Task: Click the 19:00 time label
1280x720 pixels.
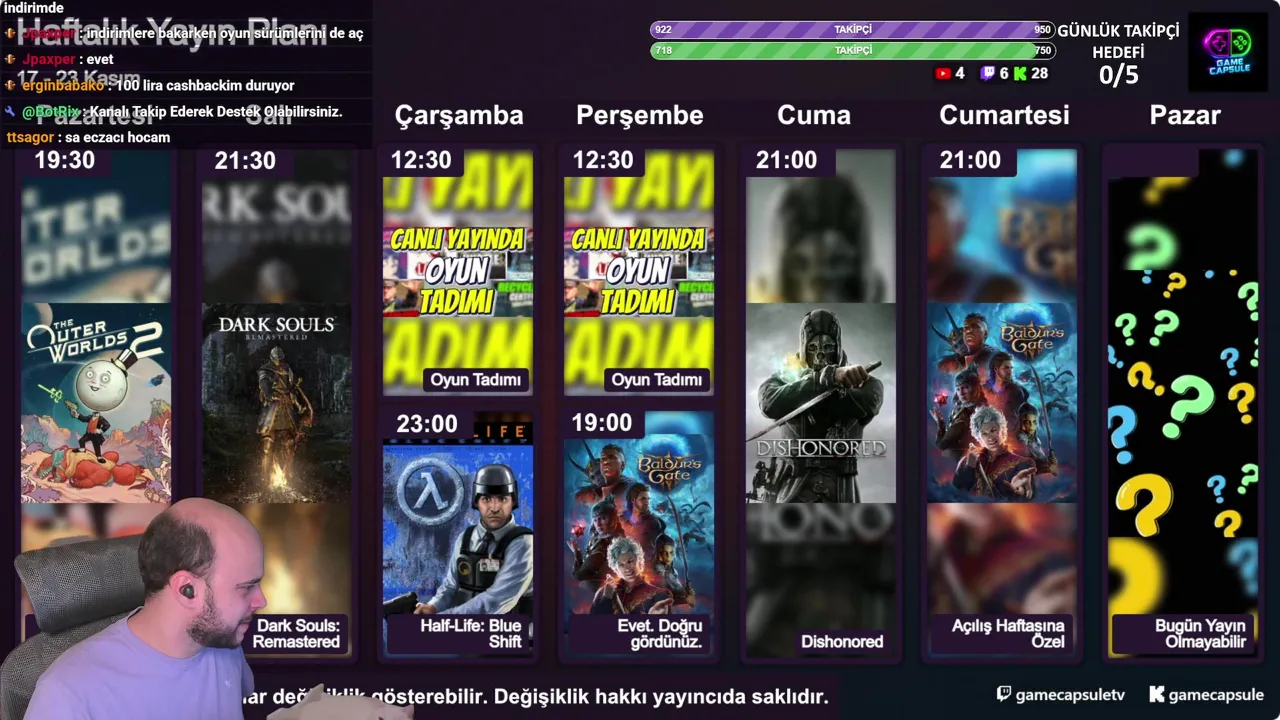Action: click(602, 423)
